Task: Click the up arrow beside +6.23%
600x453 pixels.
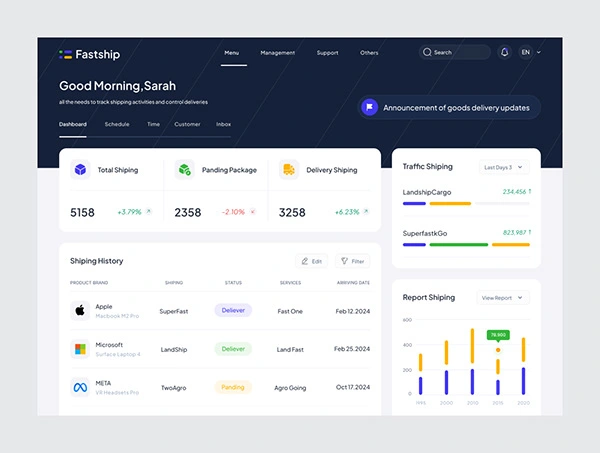Action: [366, 211]
